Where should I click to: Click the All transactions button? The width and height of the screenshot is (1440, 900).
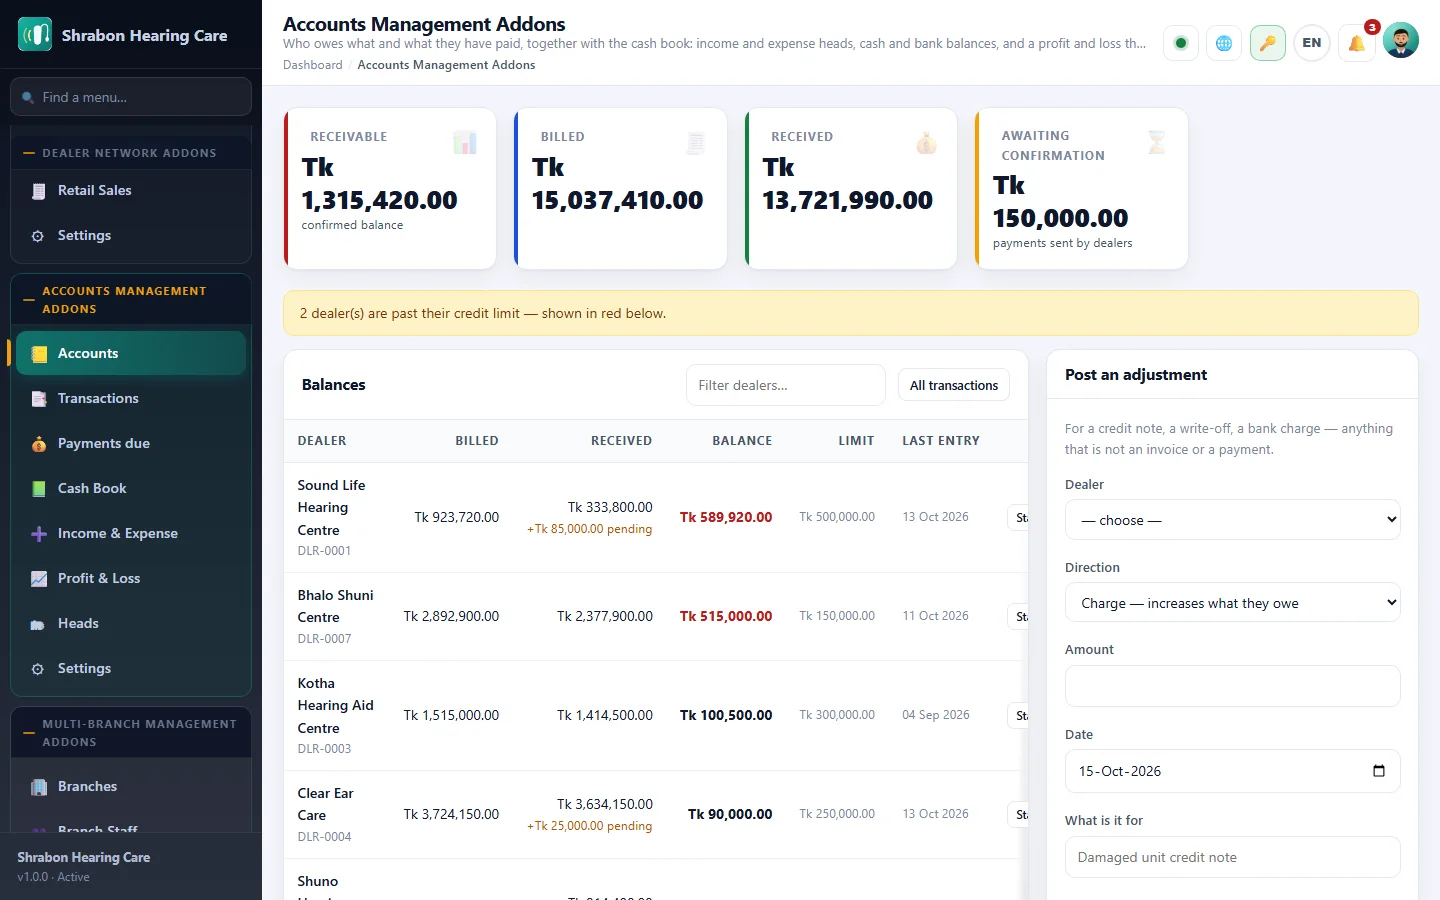coord(954,385)
